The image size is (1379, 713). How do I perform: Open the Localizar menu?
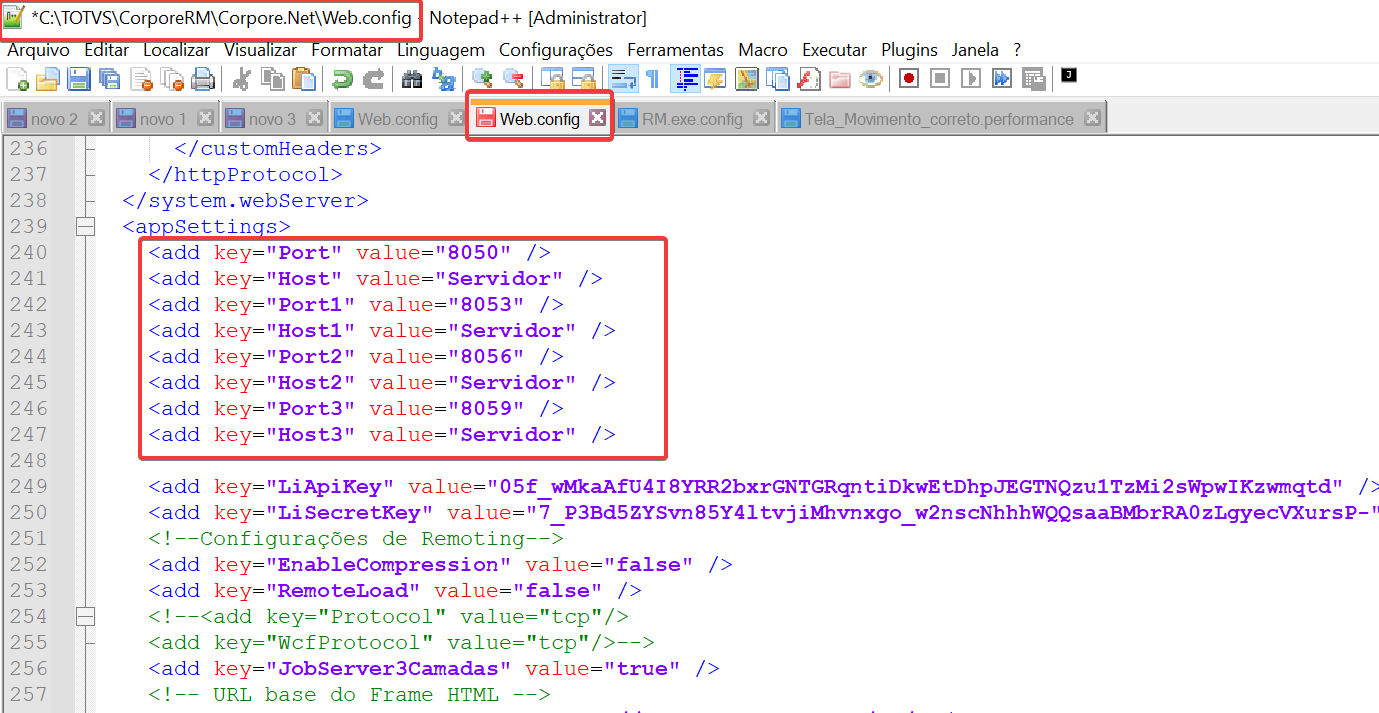177,49
